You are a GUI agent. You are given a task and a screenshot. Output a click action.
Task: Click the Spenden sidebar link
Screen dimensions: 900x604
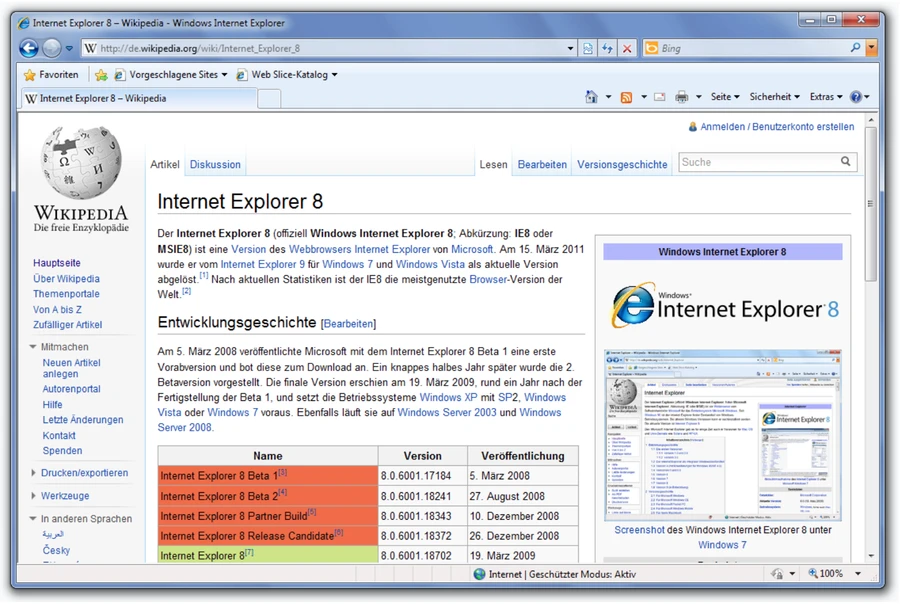tap(62, 451)
